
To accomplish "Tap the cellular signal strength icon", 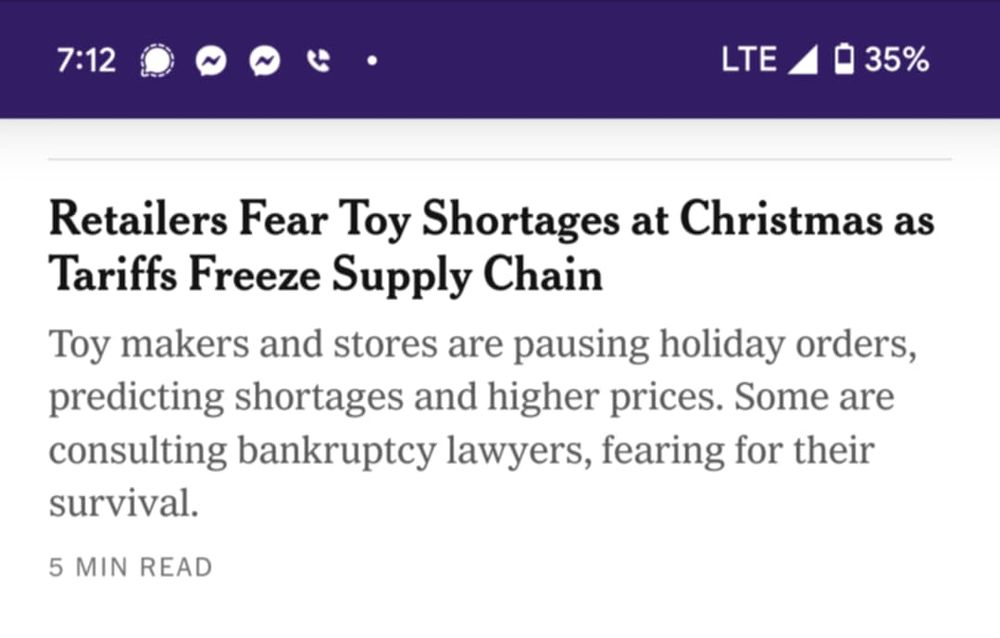I will click(x=803, y=60).
